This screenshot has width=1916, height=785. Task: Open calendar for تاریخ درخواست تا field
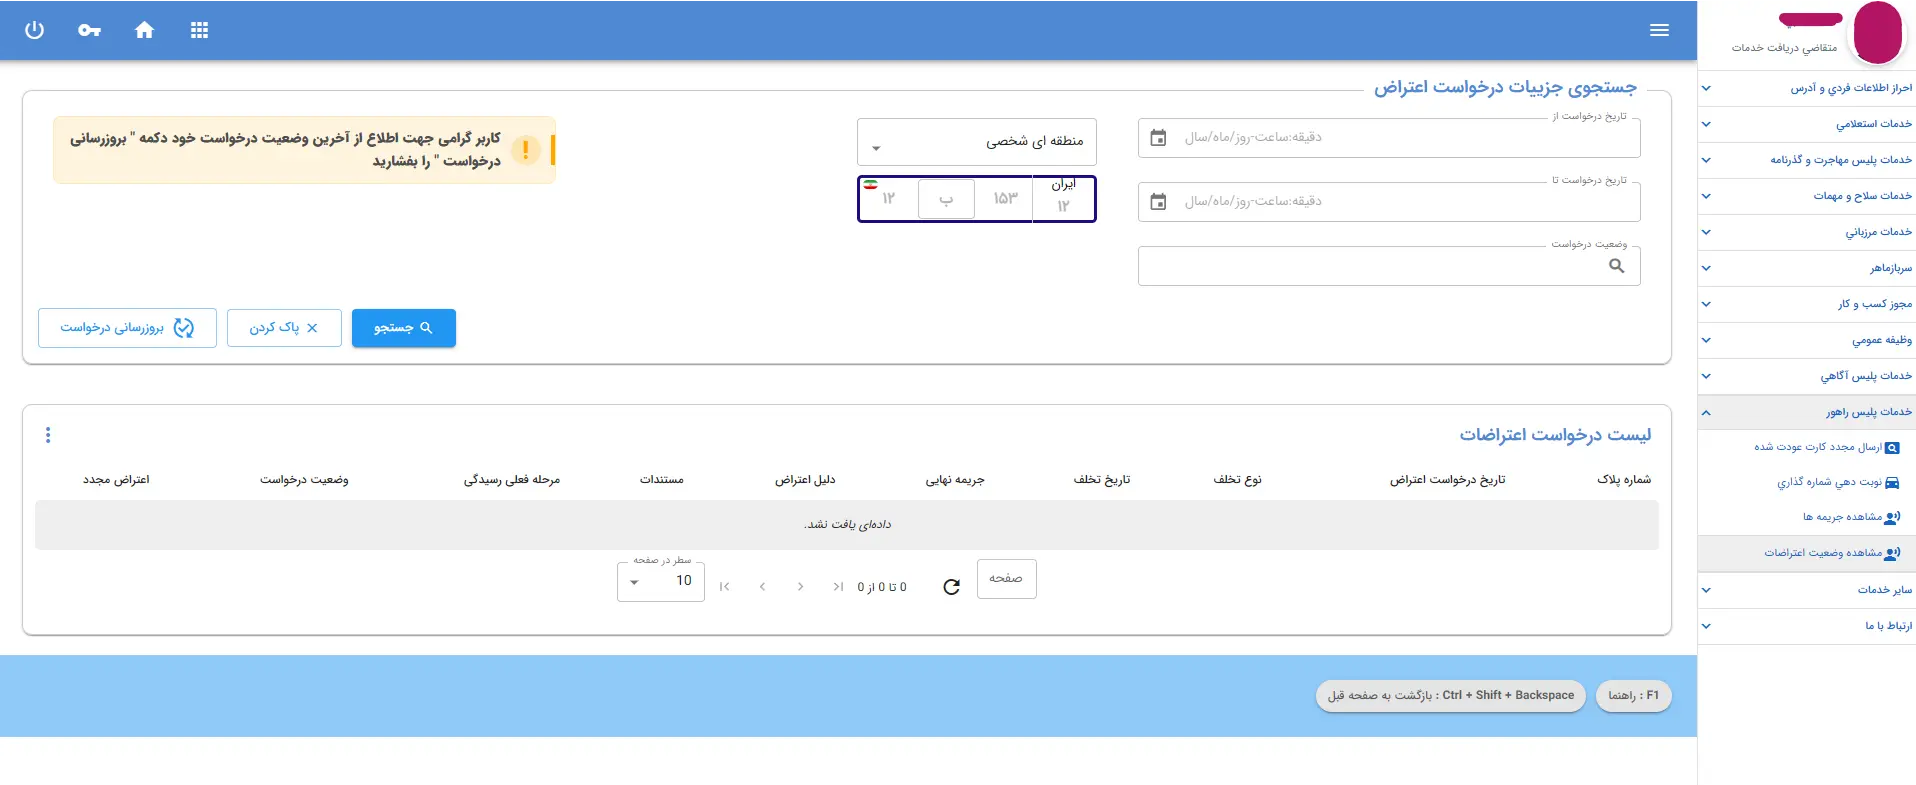pyautogui.click(x=1158, y=202)
